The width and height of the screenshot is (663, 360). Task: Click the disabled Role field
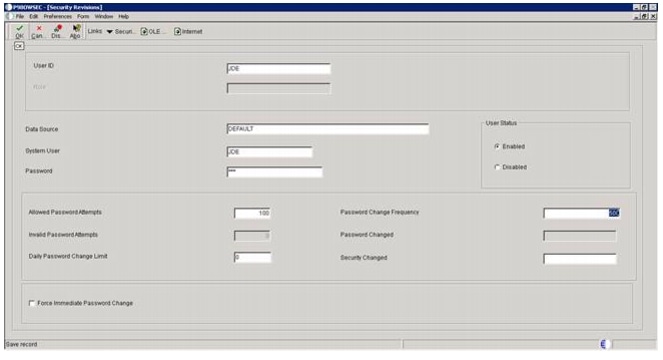[x=279, y=88]
